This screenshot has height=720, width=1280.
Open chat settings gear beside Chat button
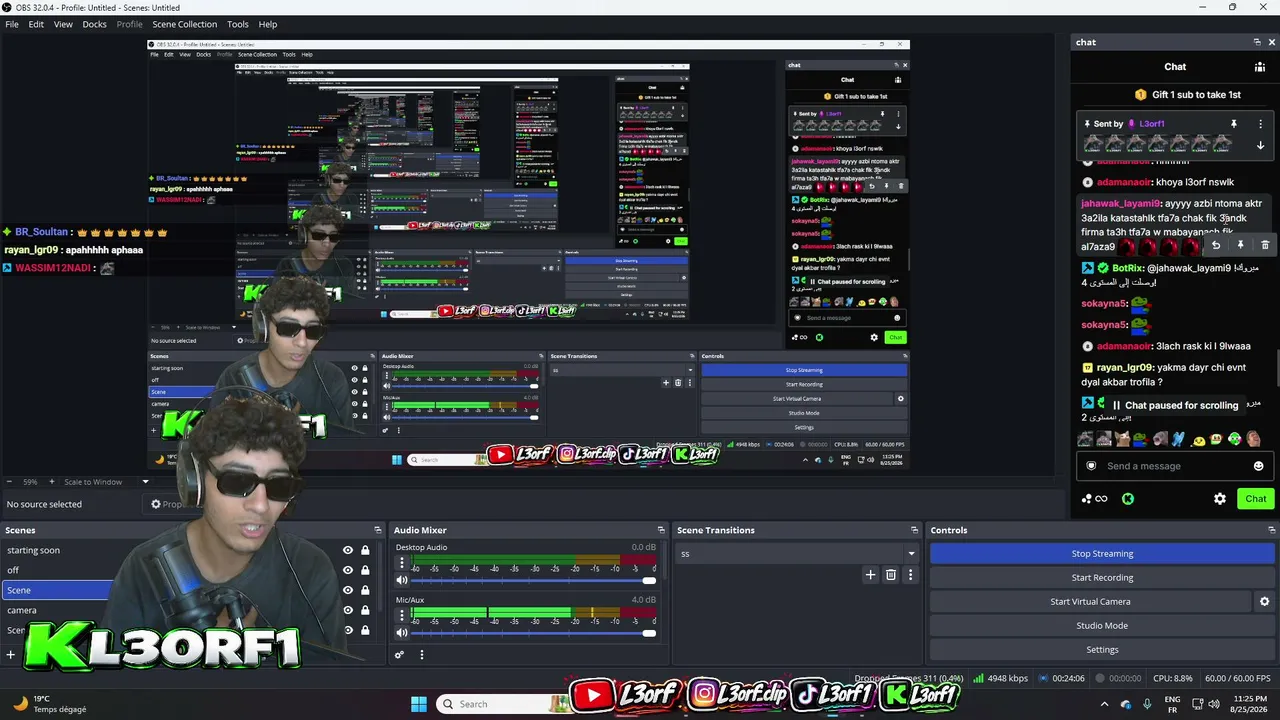1220,499
